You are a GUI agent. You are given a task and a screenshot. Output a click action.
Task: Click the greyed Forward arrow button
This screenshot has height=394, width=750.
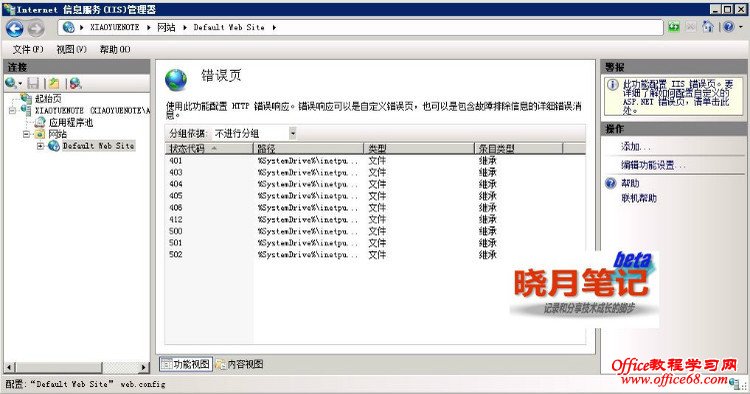35,29
